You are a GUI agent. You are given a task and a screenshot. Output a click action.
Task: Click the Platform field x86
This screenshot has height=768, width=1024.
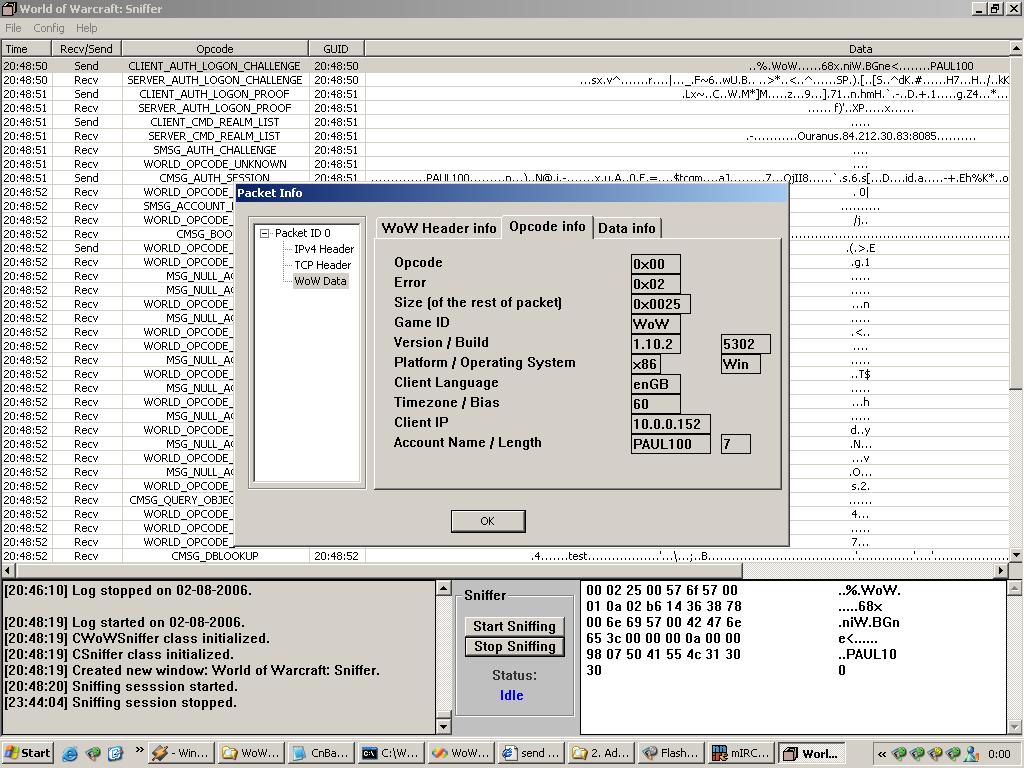click(x=645, y=364)
